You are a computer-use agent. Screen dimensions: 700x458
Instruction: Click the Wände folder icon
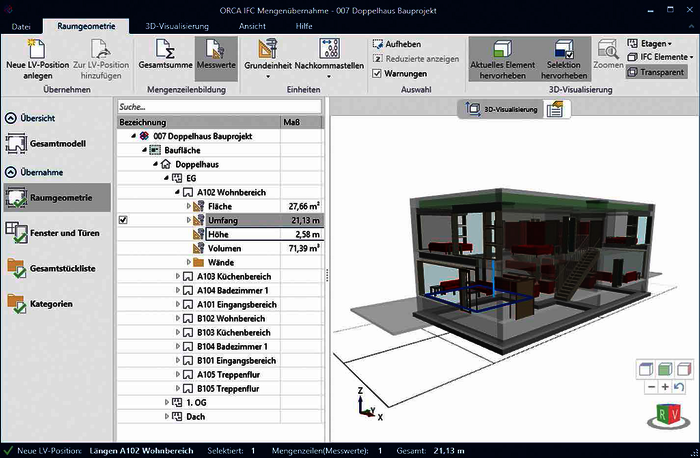(199, 262)
